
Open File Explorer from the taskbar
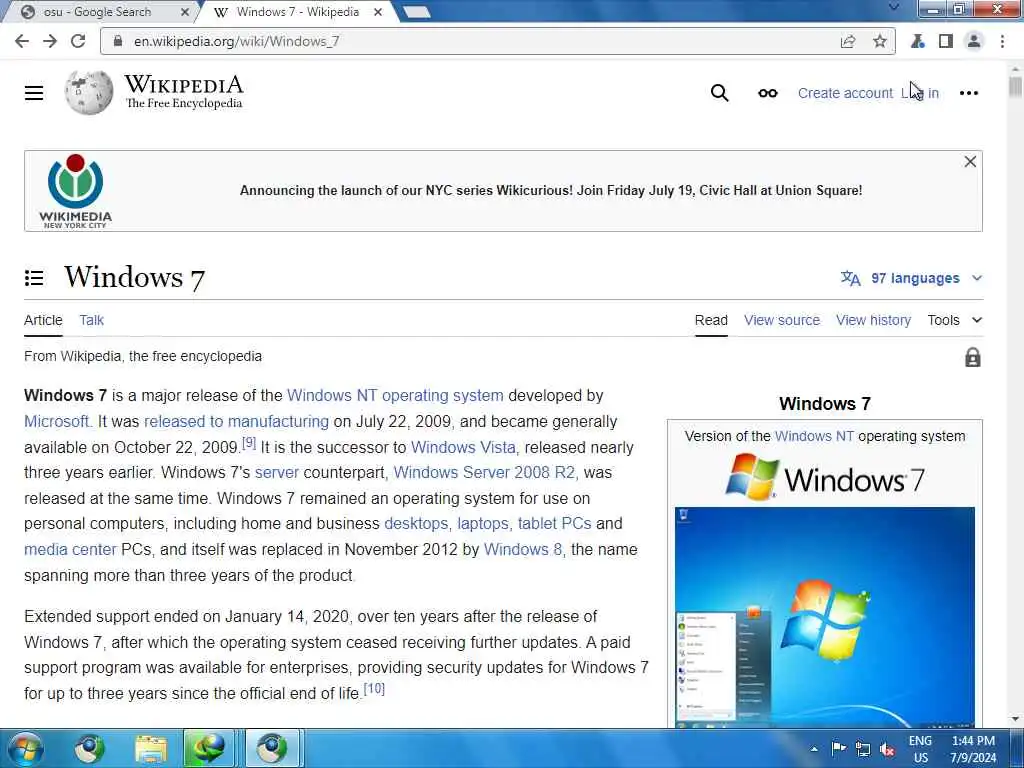click(151, 749)
